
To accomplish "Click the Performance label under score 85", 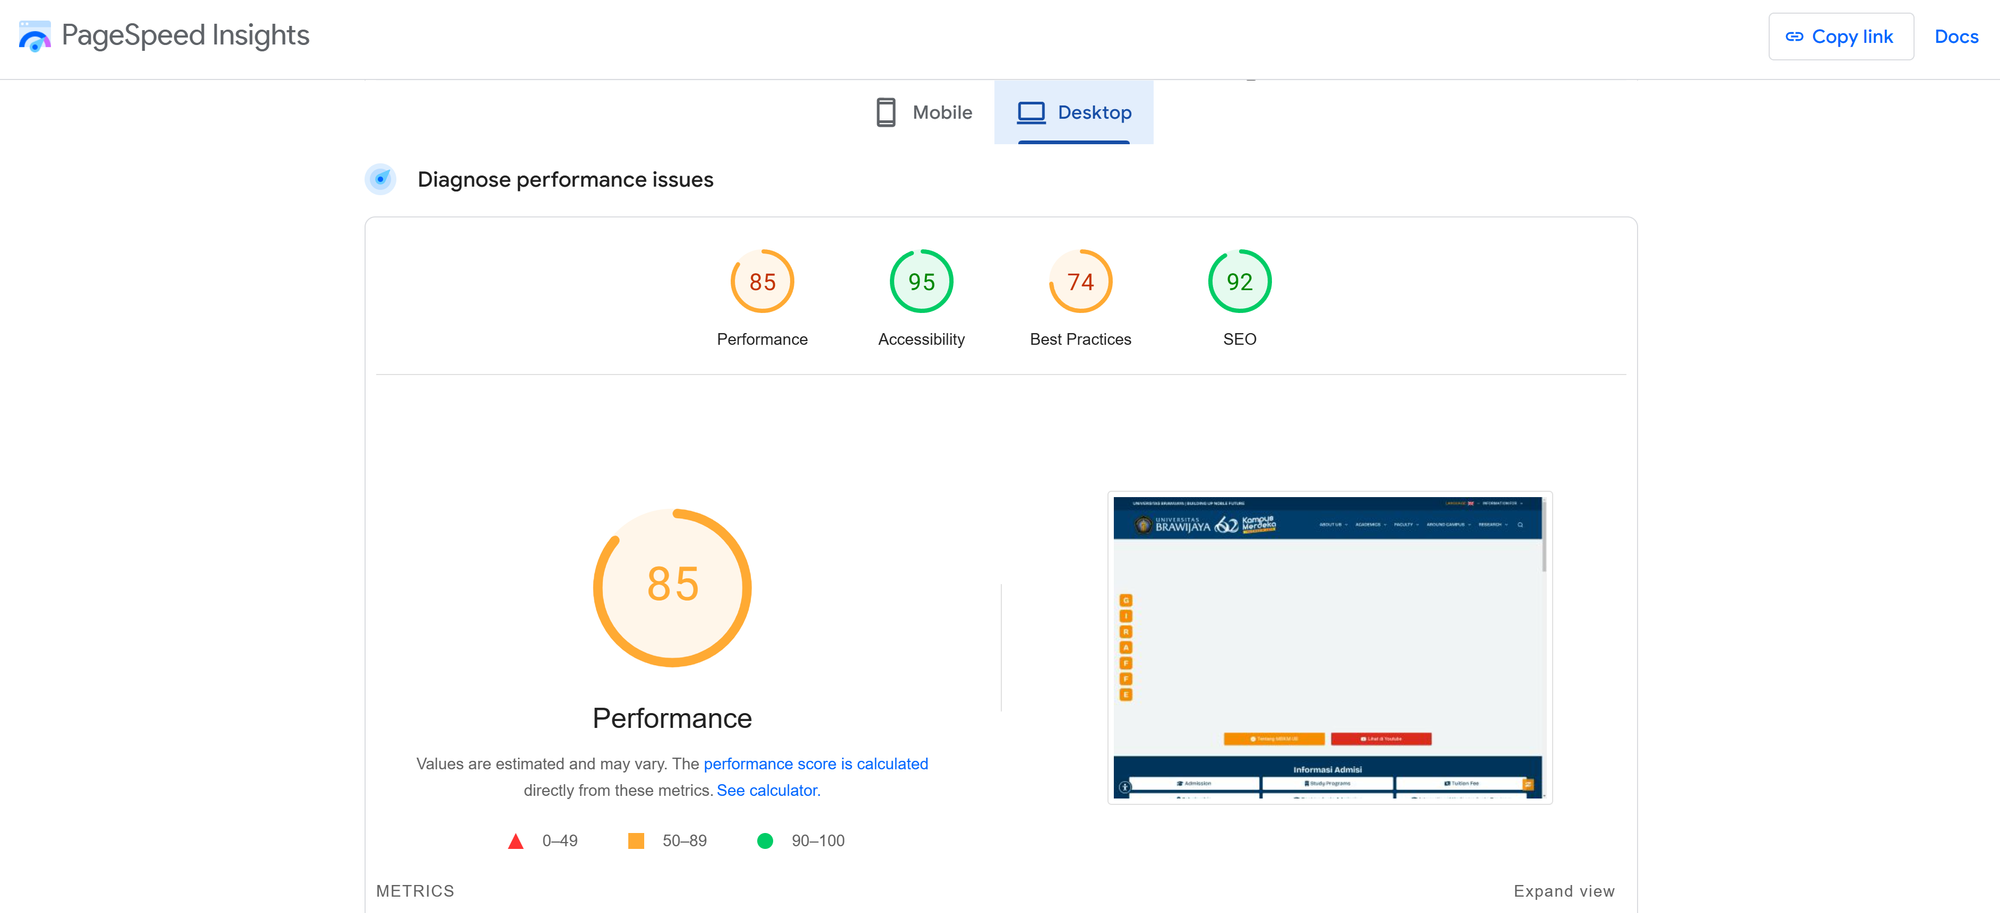I will tap(762, 339).
